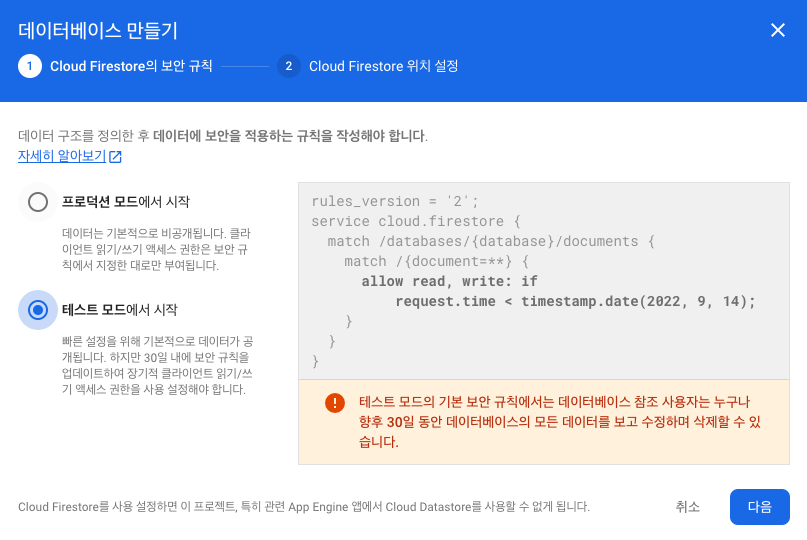Screen dimensions: 807x540
Task: Click the red 테스트 모드의 기본 보안 규칙 warning
Action: 560,422
